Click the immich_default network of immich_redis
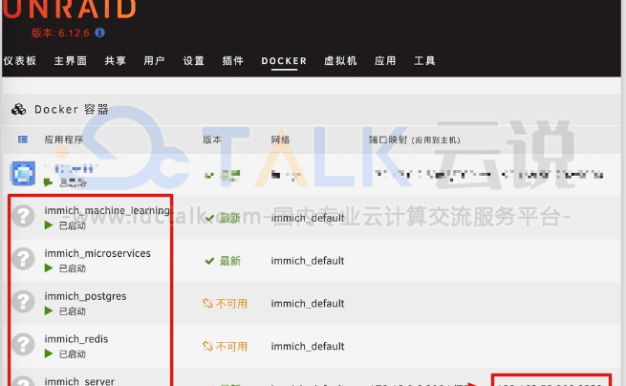 pos(307,346)
